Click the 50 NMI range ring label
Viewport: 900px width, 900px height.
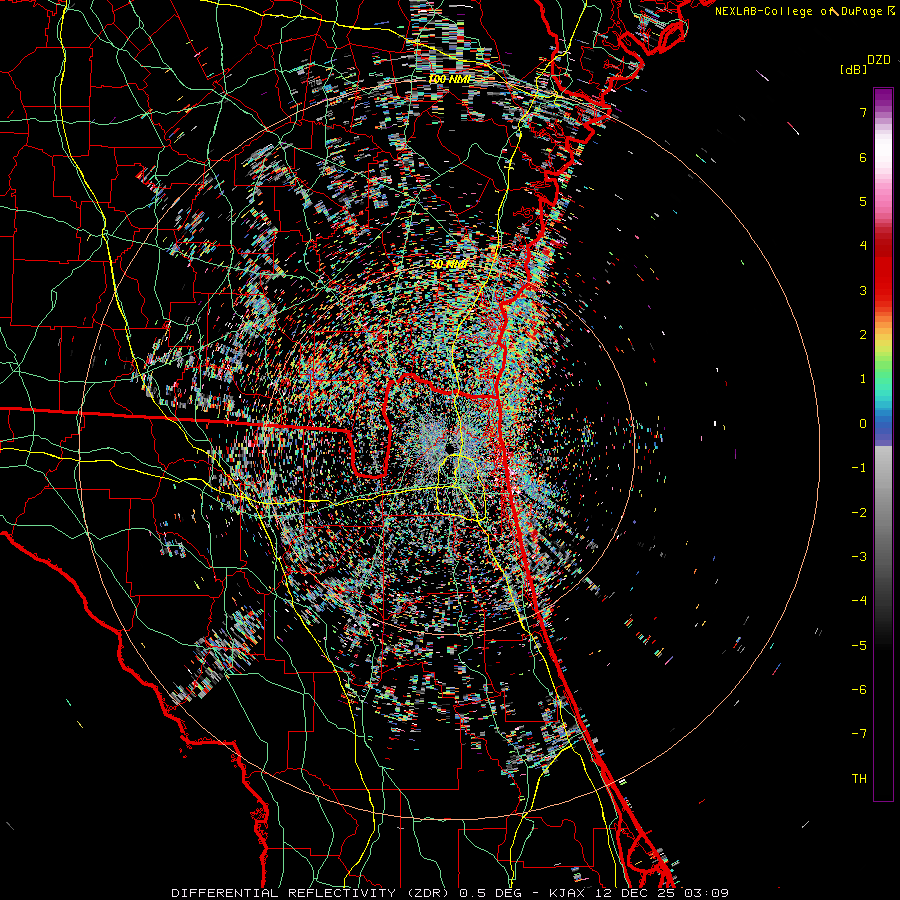point(448,264)
